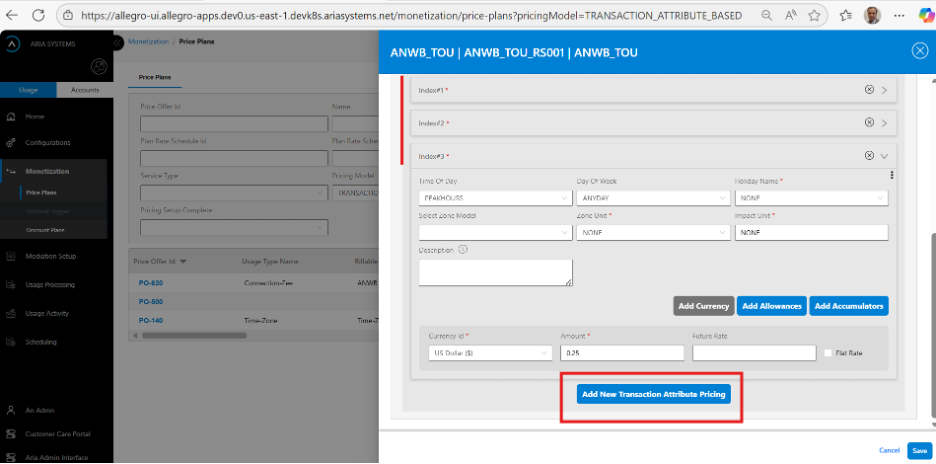Click the Description info icon

click(x=463, y=250)
